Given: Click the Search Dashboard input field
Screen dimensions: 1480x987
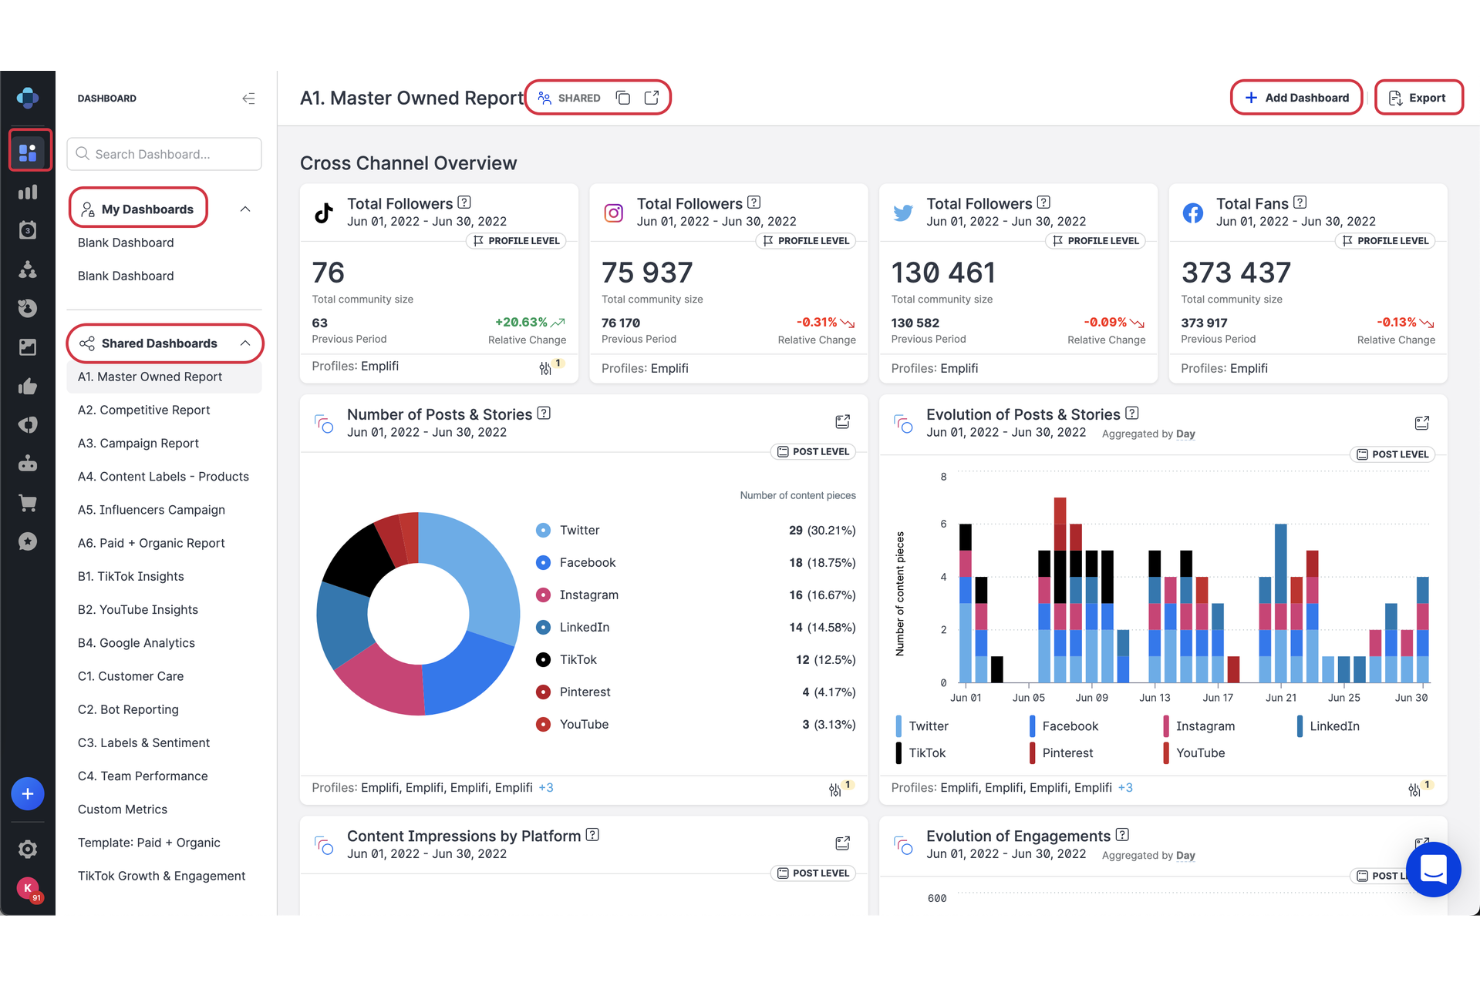Looking at the screenshot, I should 163,153.
